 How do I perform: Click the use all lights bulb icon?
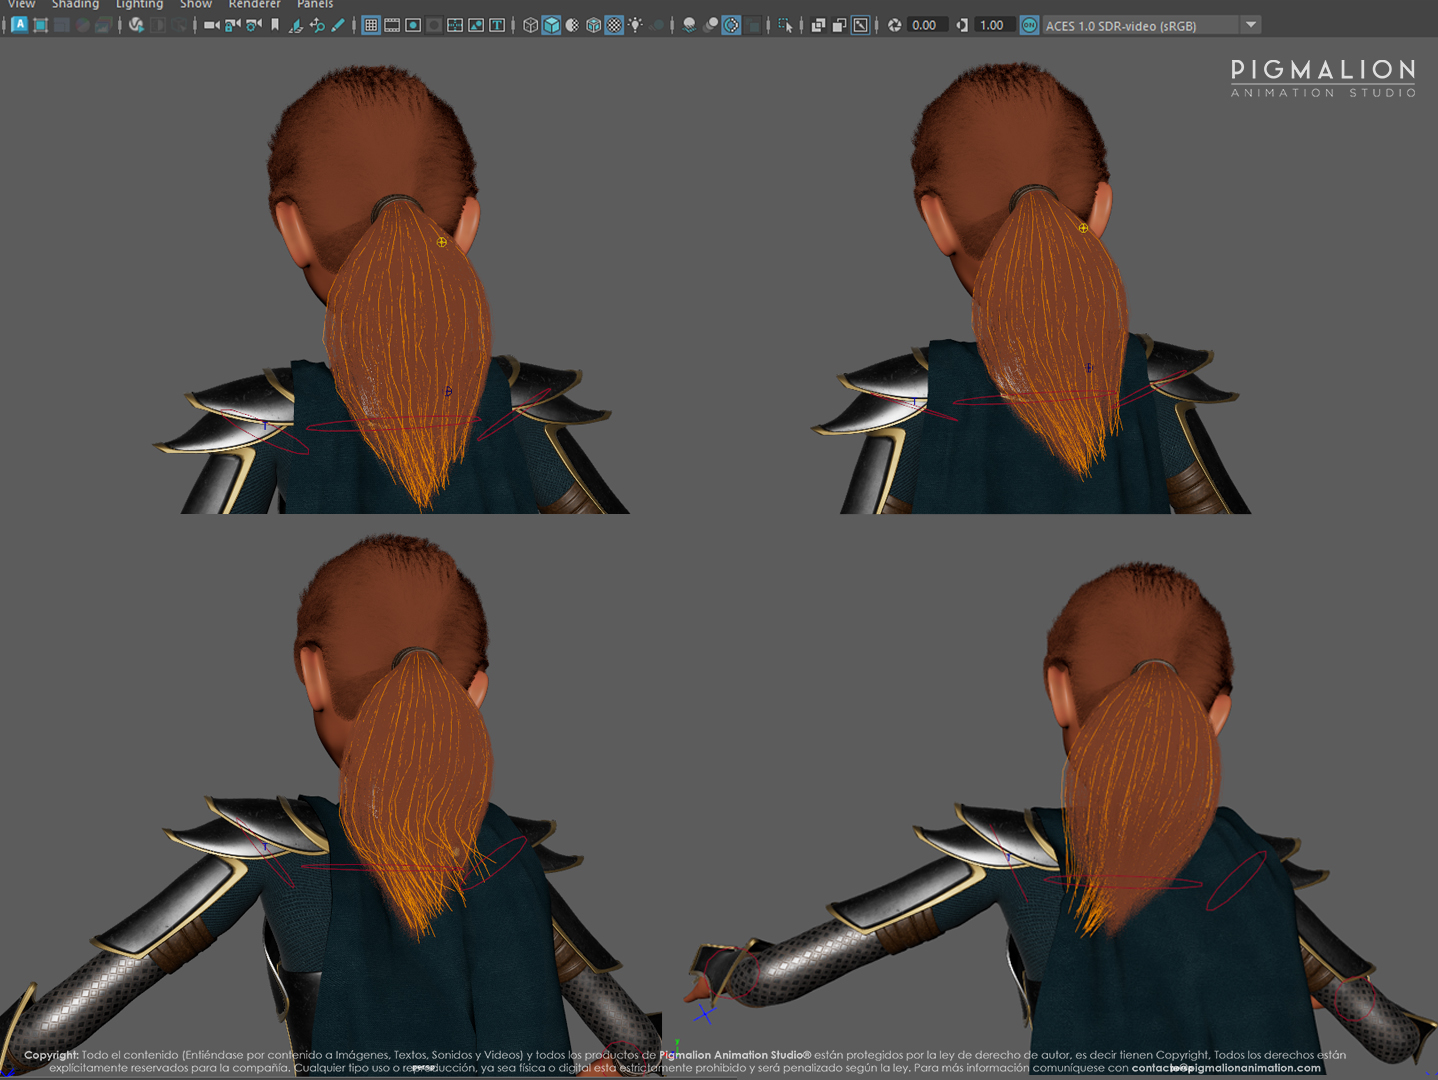coord(635,25)
